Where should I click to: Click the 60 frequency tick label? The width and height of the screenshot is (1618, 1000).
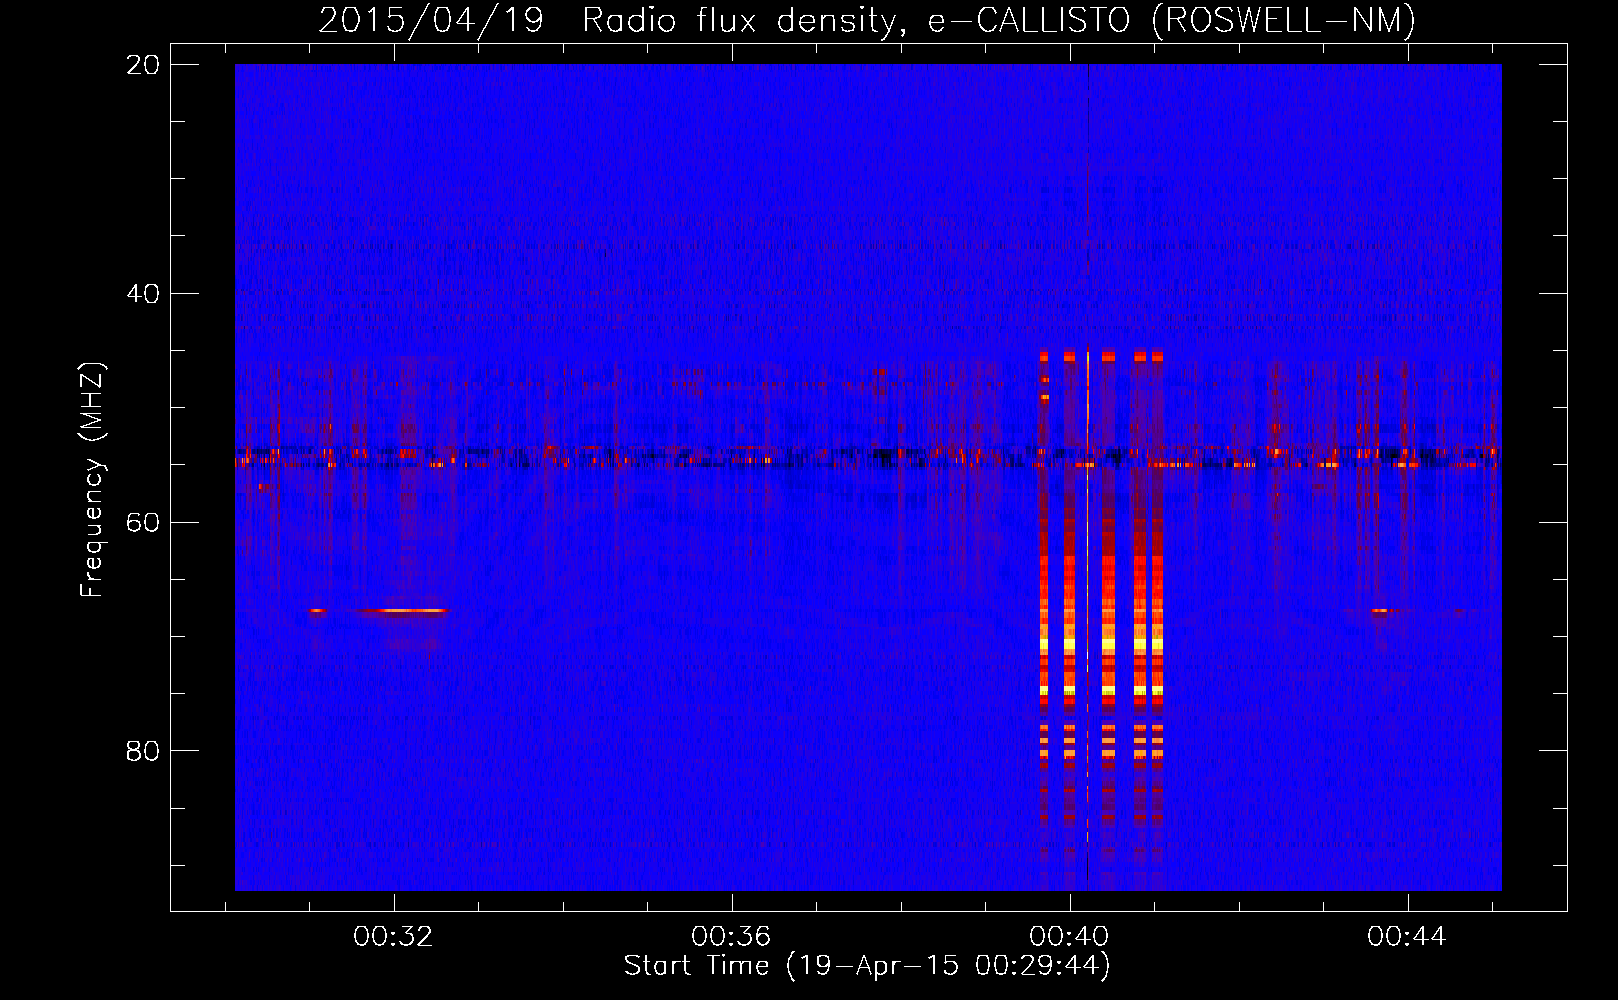(143, 523)
